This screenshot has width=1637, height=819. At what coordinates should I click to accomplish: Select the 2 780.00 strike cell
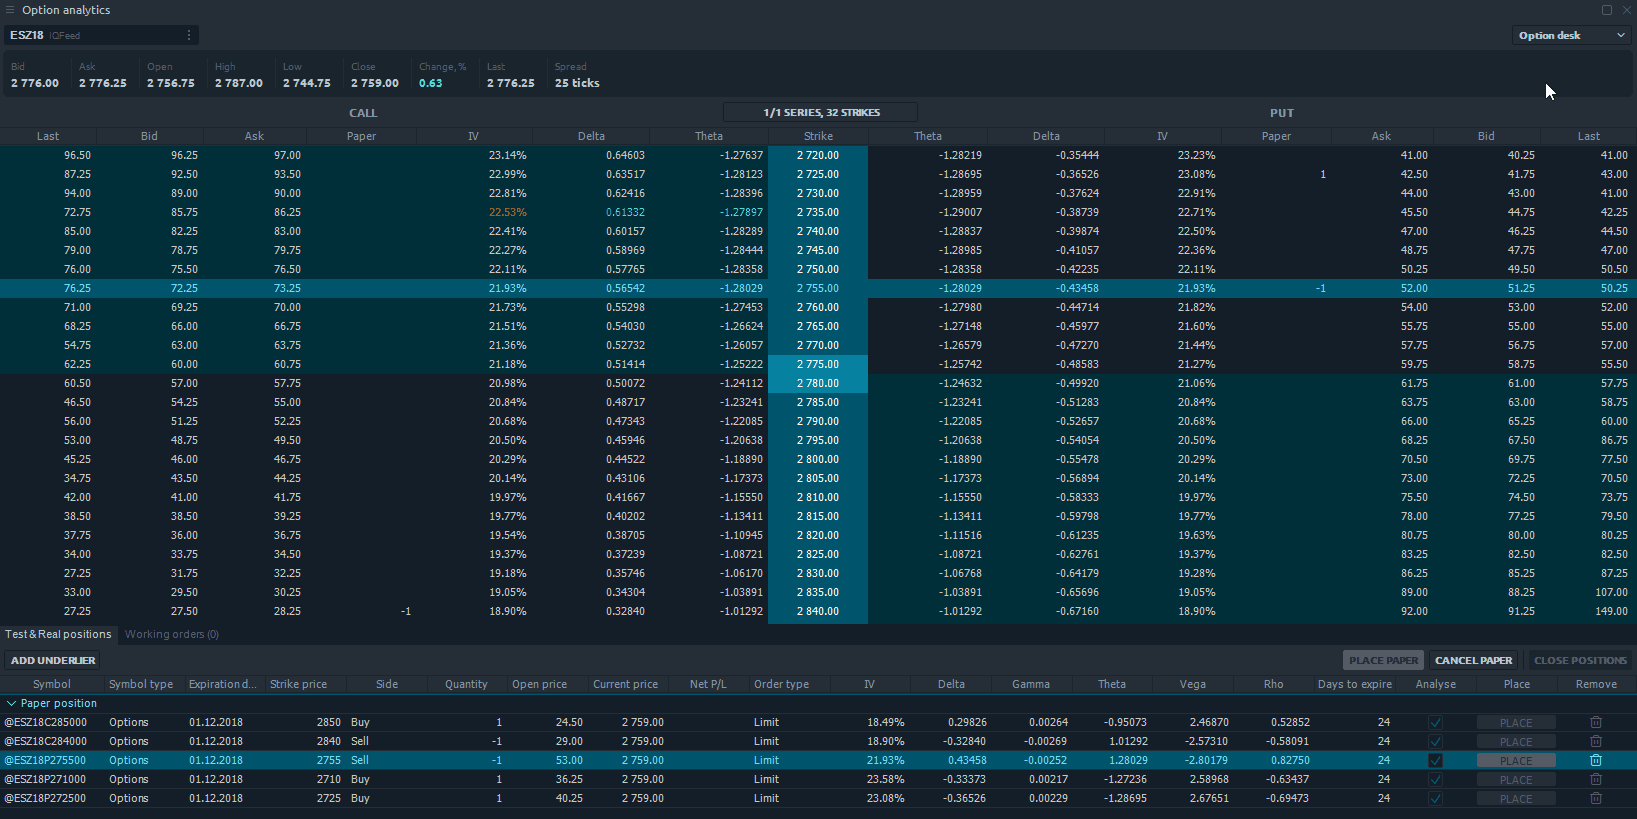(x=817, y=383)
